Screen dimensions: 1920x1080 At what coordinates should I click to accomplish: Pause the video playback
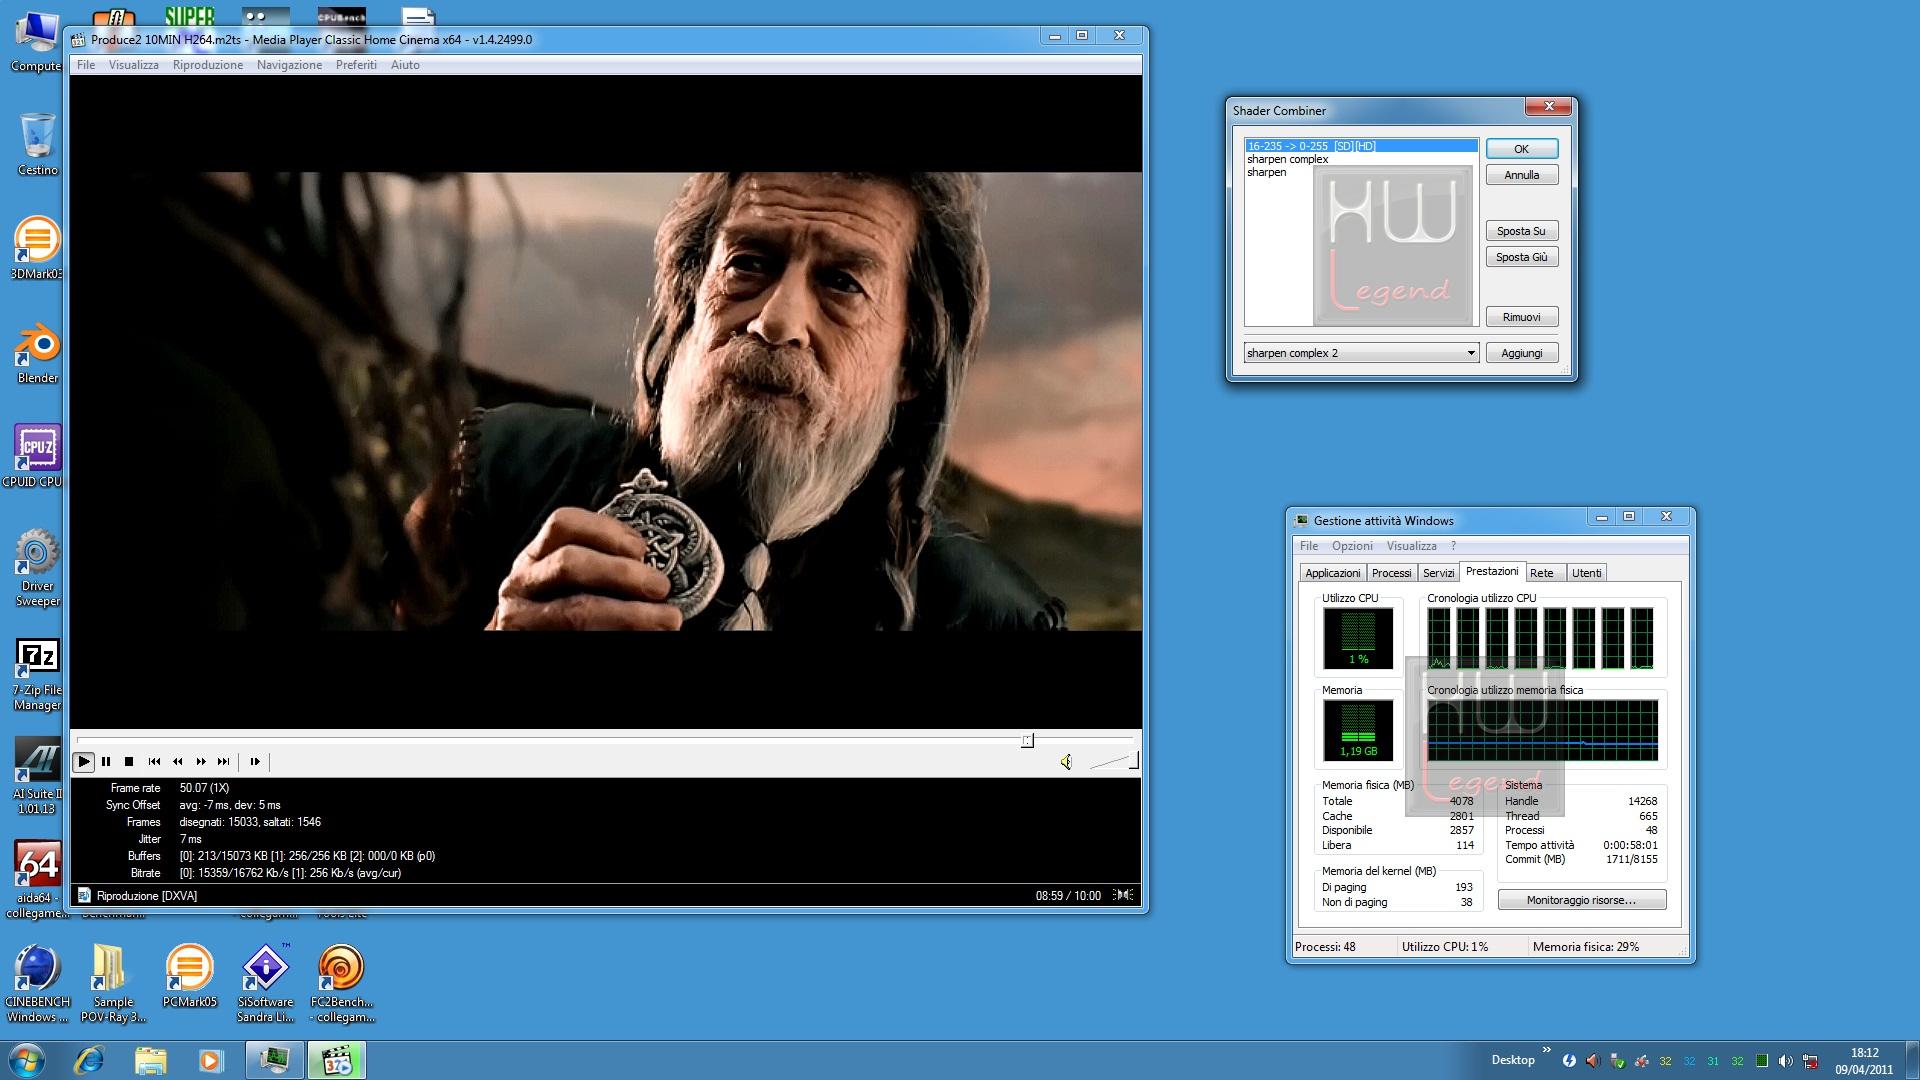pos(106,762)
